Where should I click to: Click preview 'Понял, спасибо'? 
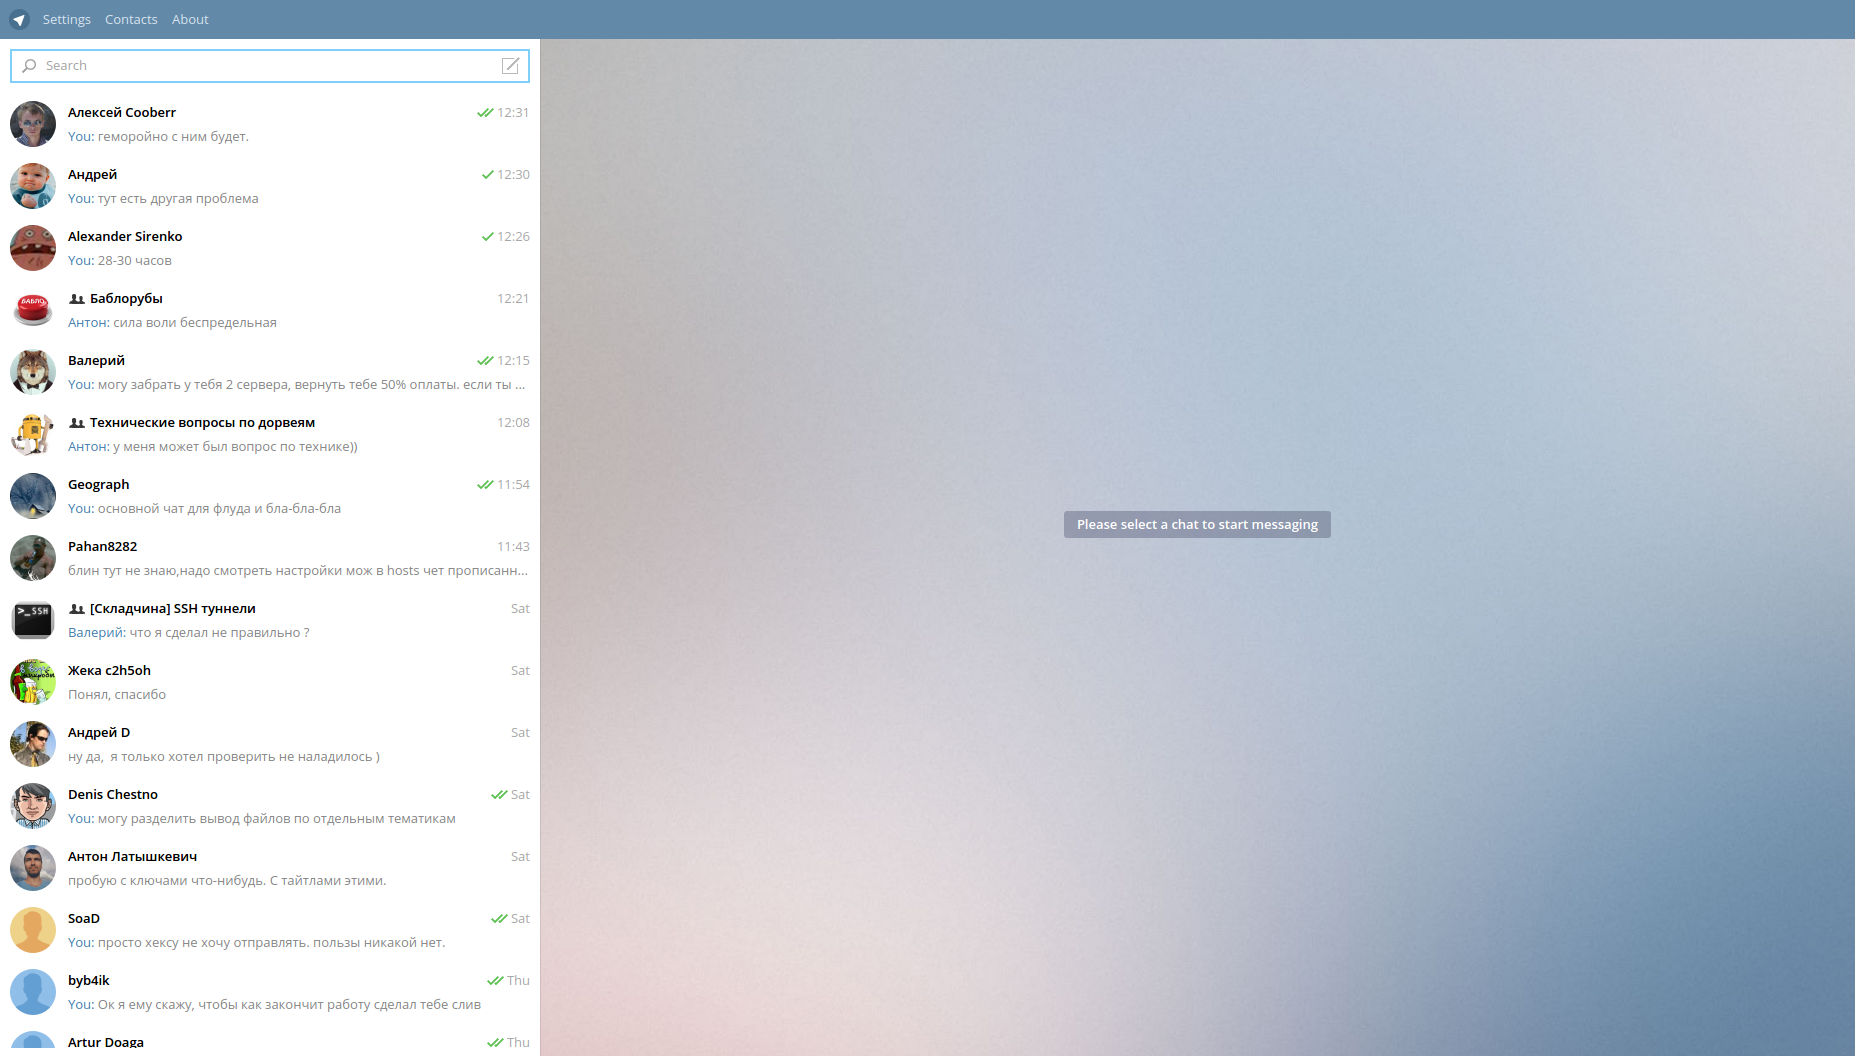coord(117,695)
